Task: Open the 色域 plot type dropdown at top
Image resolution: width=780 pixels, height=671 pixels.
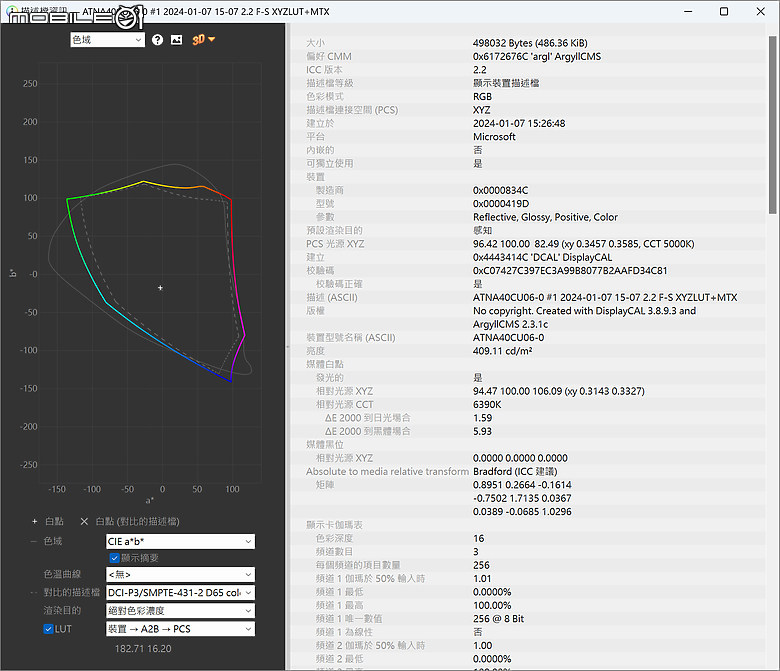Action: coord(107,40)
